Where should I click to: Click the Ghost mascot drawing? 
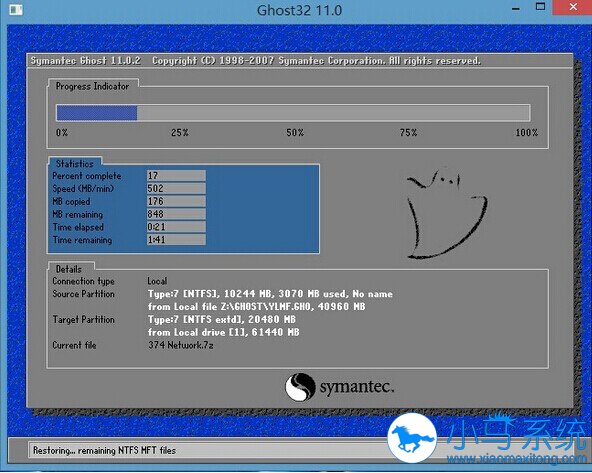(447, 214)
